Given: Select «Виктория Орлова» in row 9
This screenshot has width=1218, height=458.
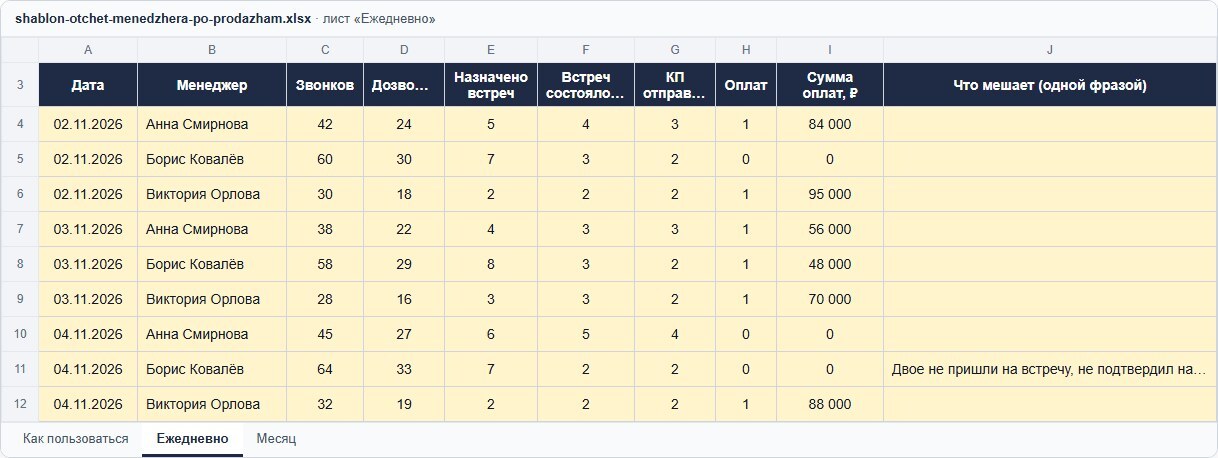Looking at the screenshot, I should pos(212,299).
